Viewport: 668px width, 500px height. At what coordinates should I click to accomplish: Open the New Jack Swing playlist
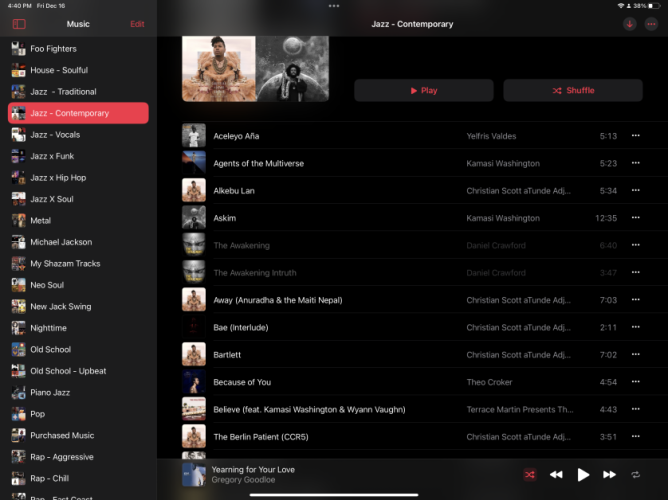tap(78, 306)
